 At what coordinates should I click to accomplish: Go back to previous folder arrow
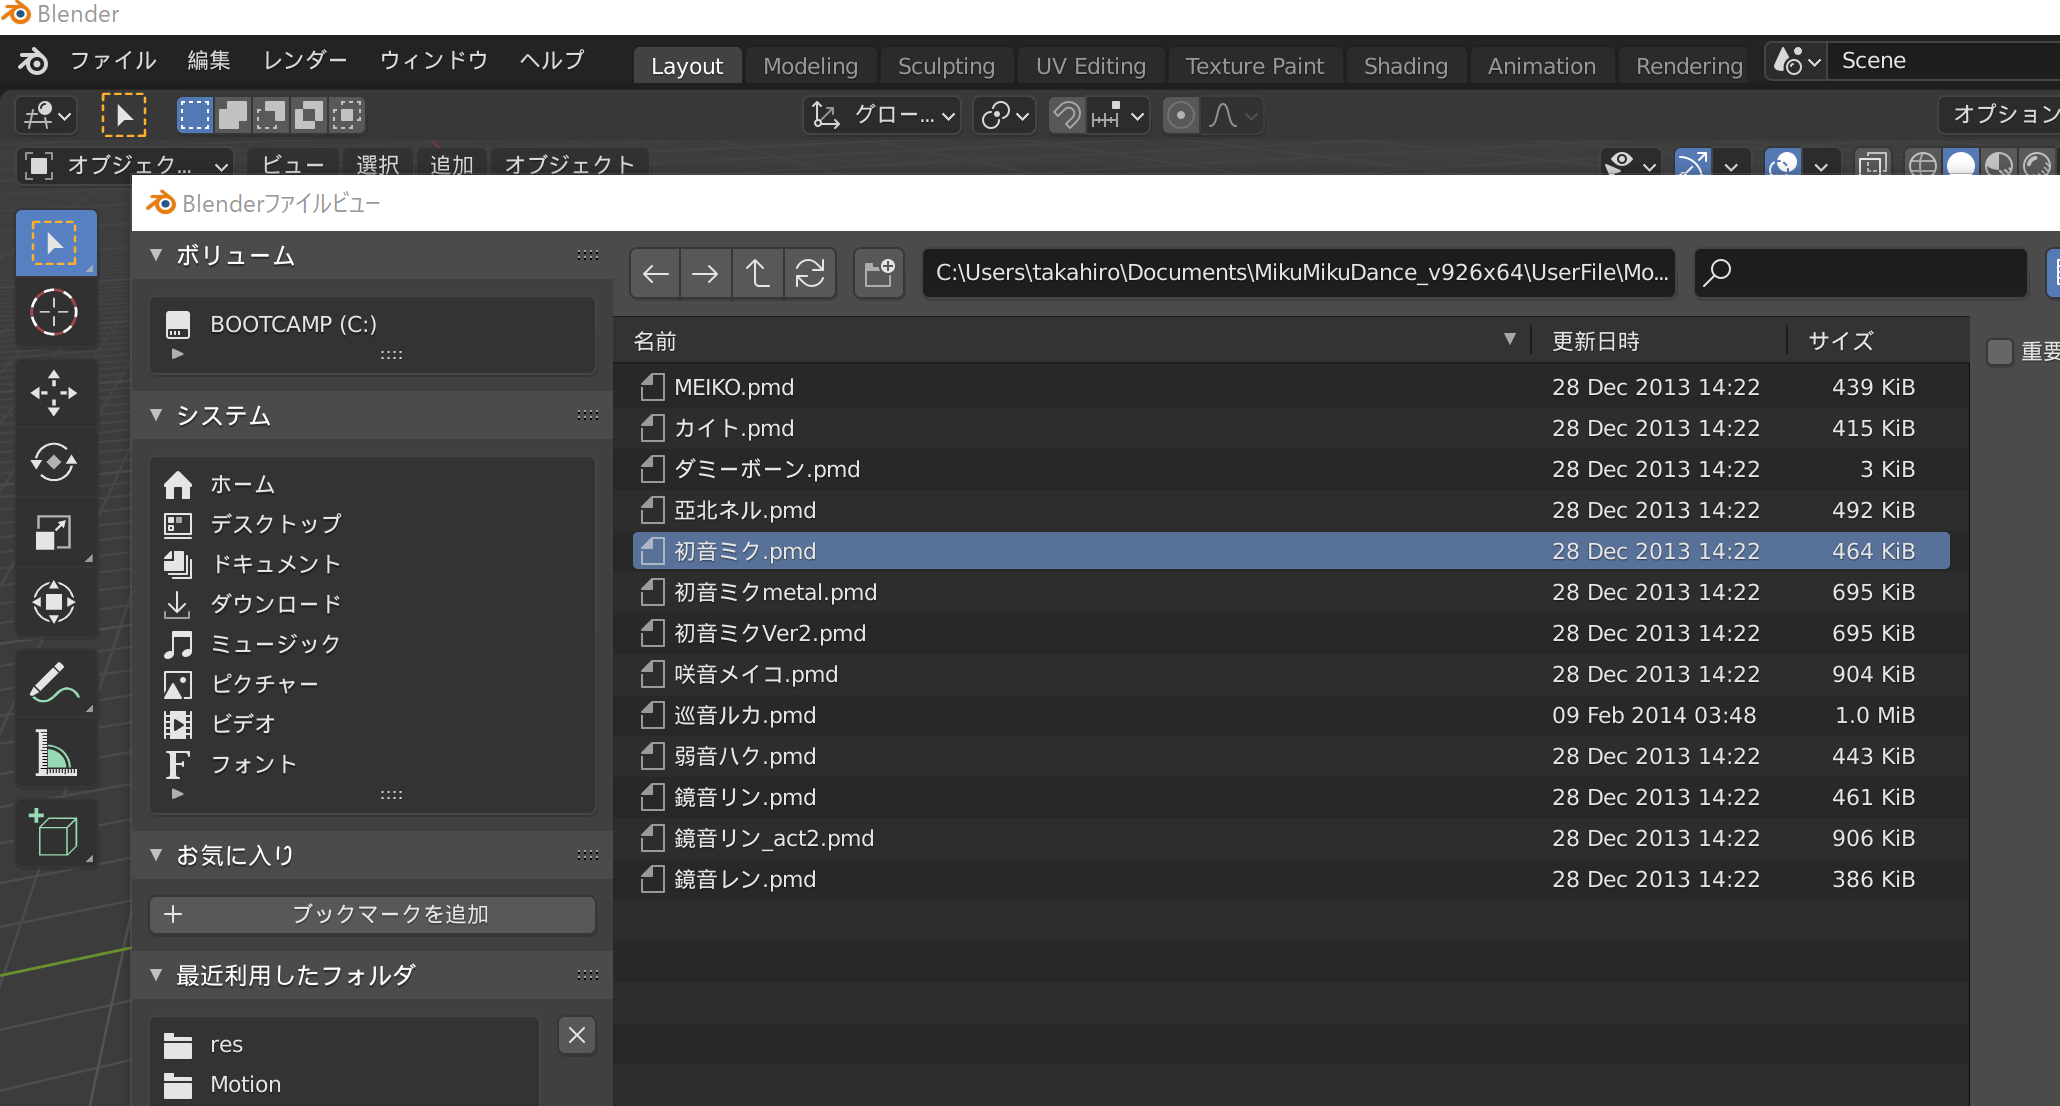click(x=655, y=273)
